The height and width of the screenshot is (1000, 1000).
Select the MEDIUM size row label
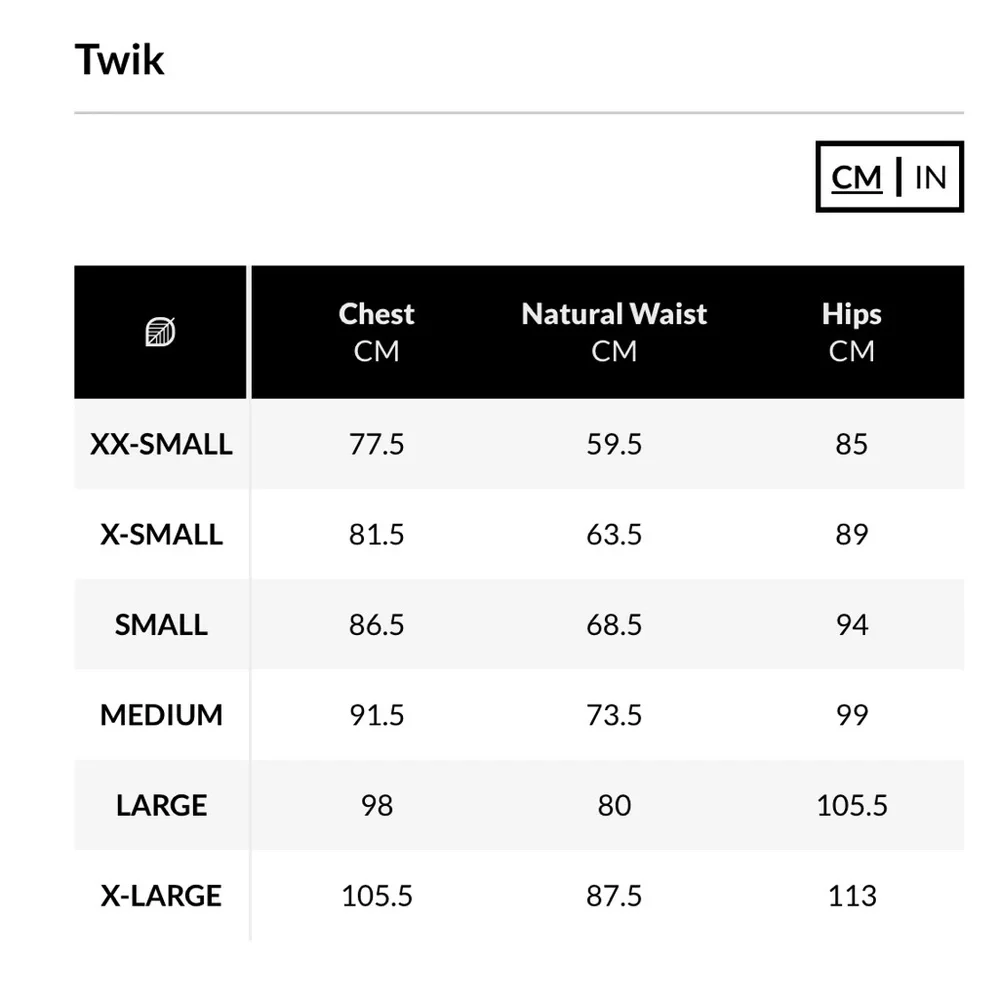[x=161, y=715]
